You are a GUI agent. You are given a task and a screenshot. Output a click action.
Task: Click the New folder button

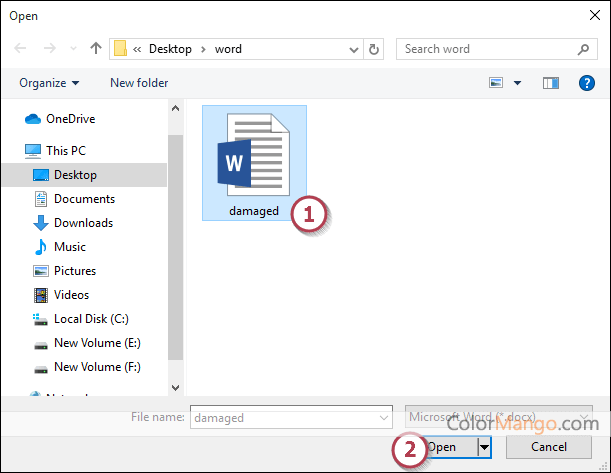(139, 83)
